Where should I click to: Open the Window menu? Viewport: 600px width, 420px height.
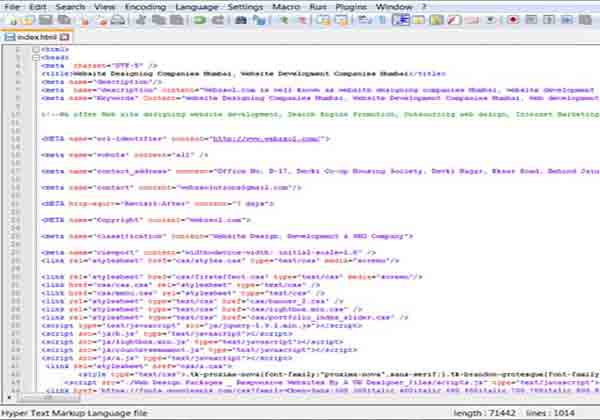394,7
